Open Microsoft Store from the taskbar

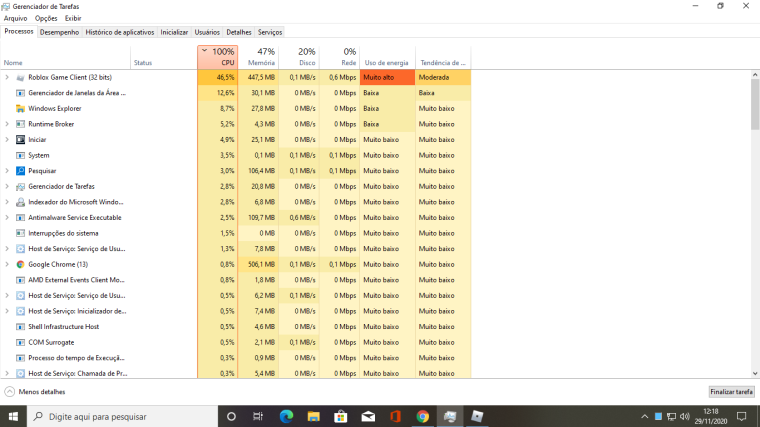(x=341, y=416)
